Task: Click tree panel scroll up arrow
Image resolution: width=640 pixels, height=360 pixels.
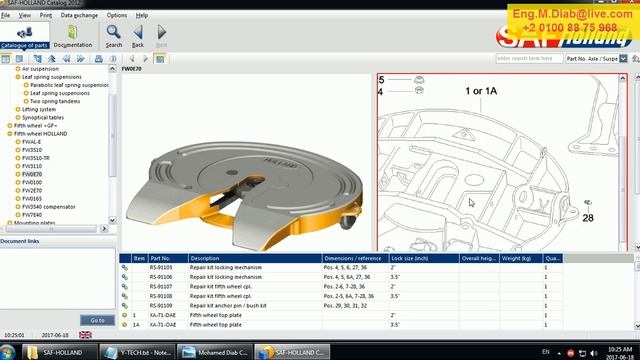Action: point(113,69)
